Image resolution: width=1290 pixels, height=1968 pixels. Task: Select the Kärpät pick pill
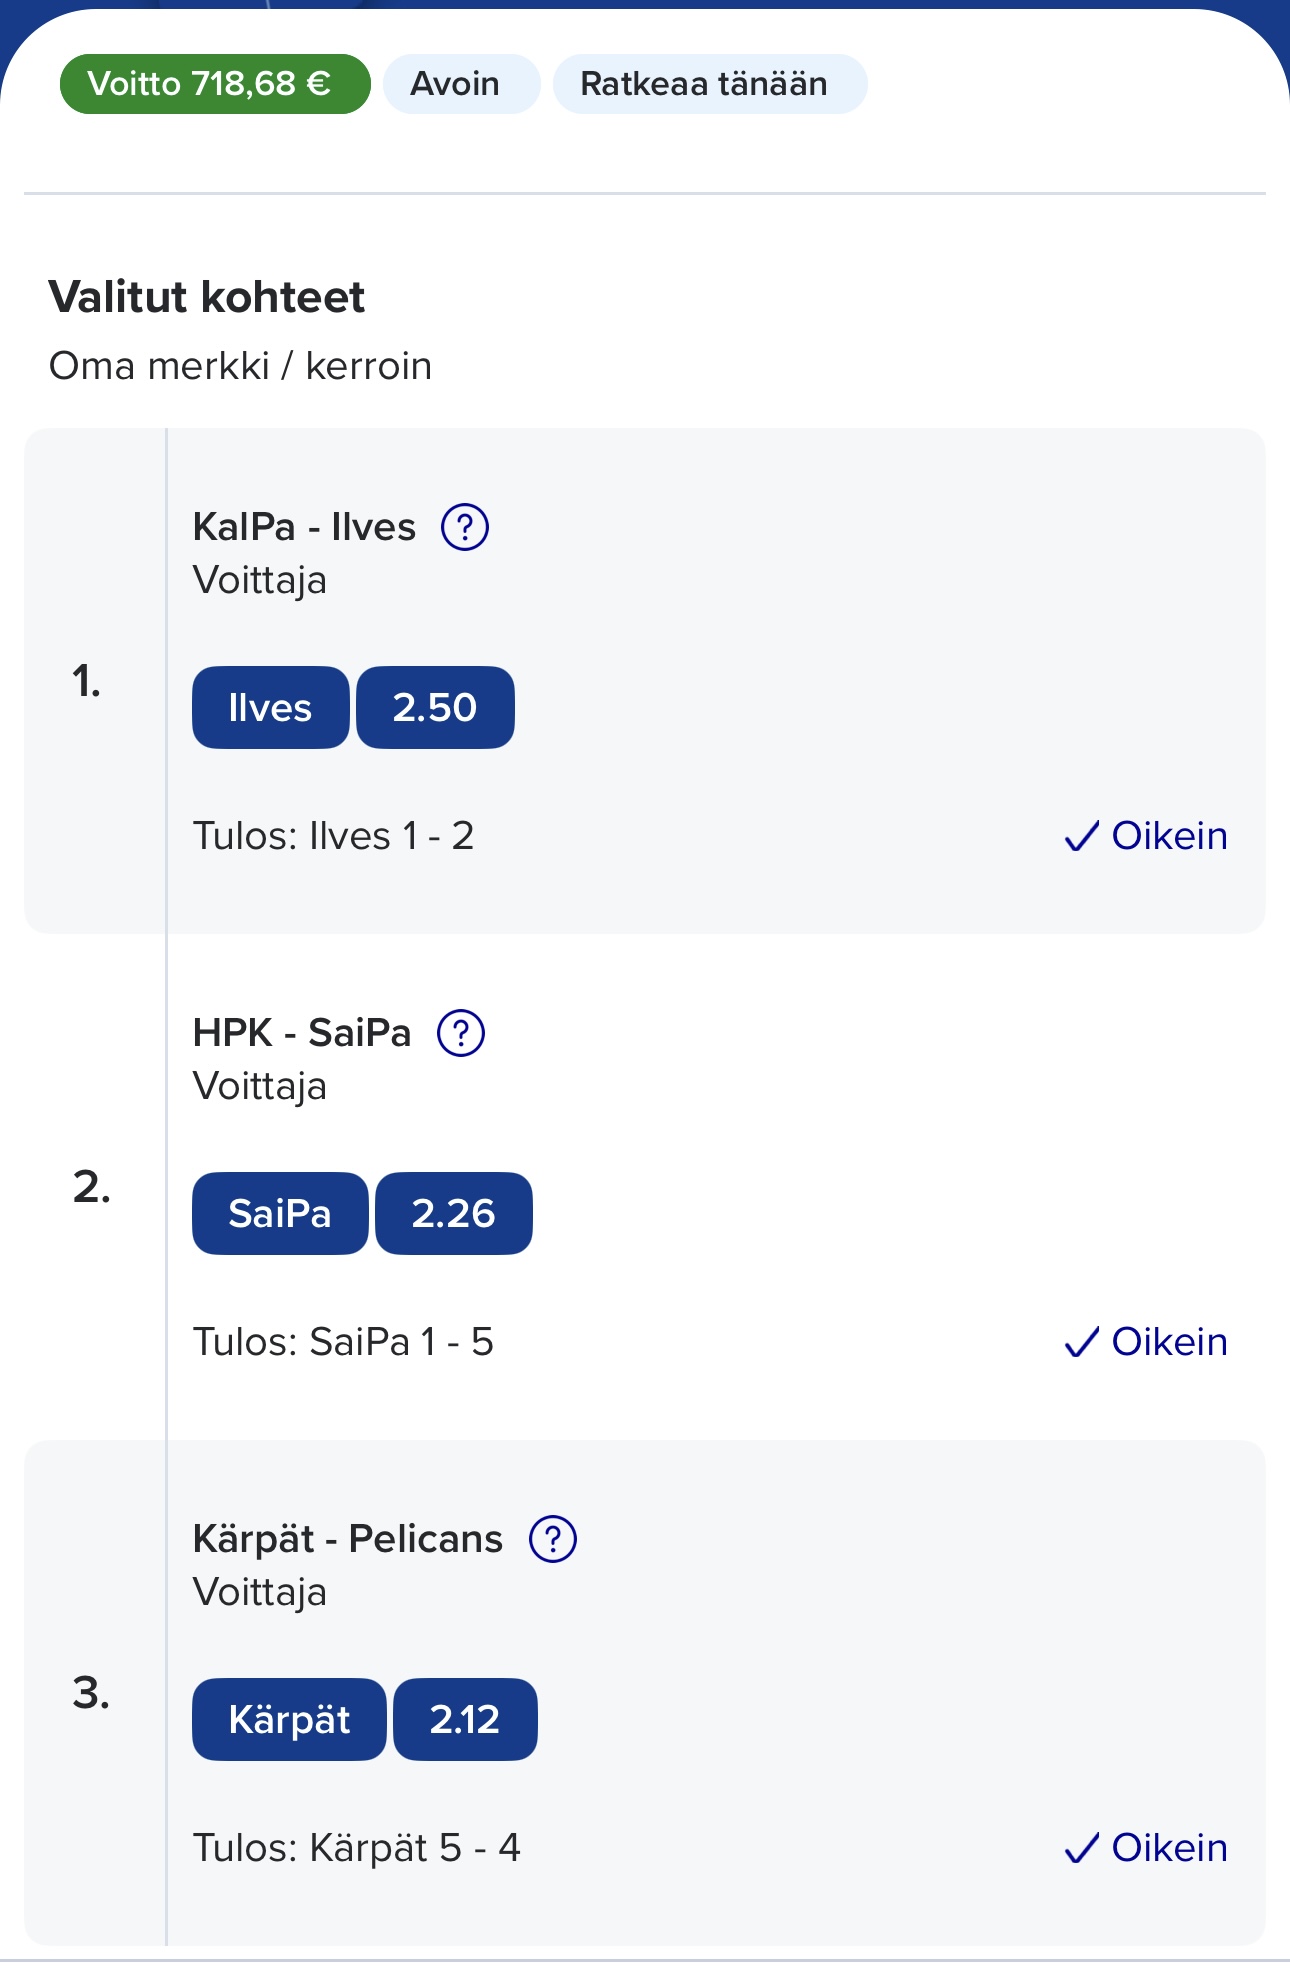289,1719
